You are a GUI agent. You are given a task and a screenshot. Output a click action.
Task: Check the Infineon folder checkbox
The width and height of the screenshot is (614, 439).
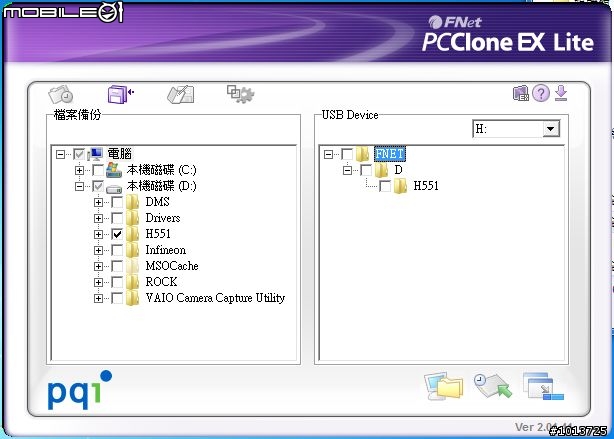tap(117, 250)
